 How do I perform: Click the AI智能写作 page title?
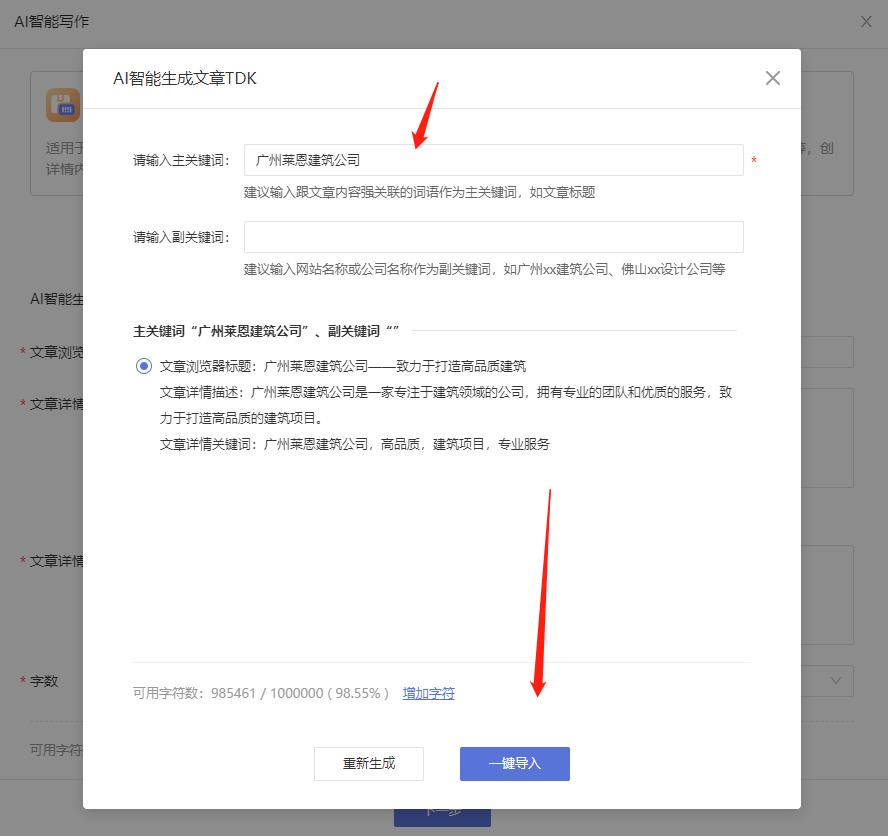tap(51, 21)
